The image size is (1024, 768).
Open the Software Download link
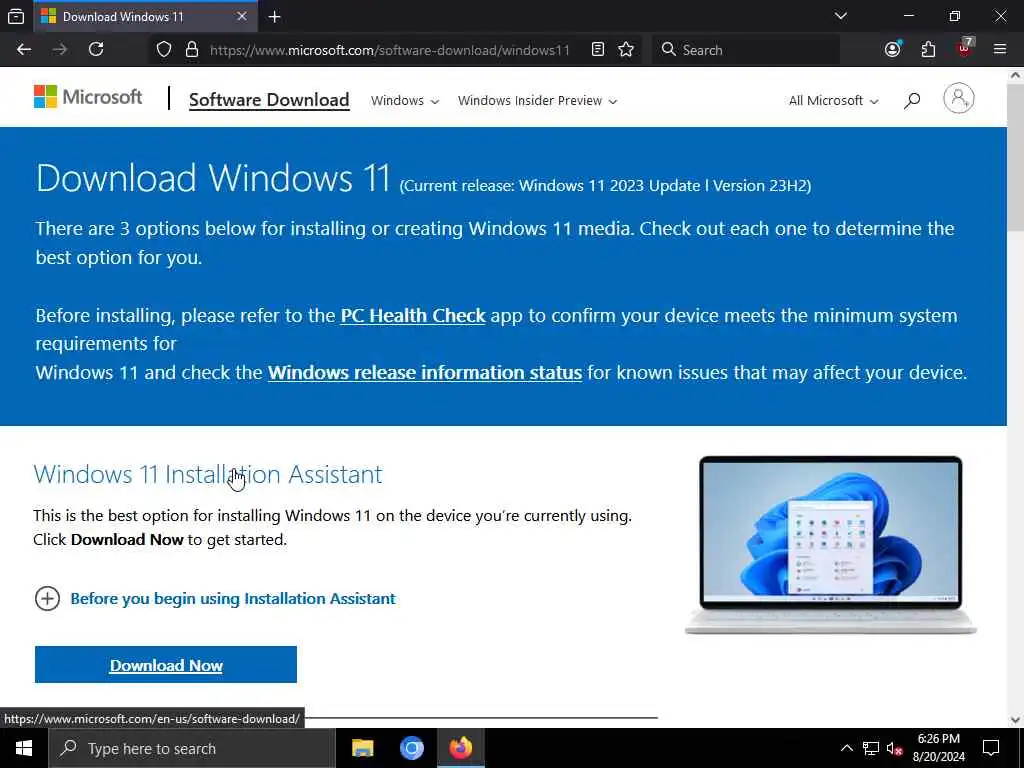[x=269, y=100]
